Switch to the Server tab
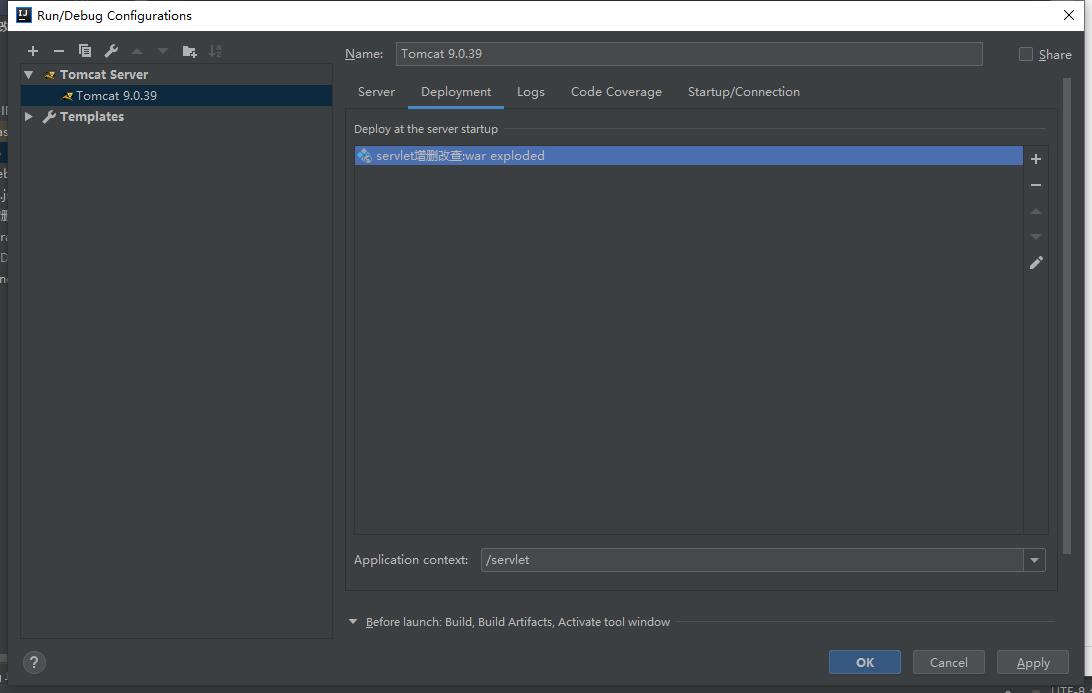Screen dimensions: 1092x693 point(376,92)
